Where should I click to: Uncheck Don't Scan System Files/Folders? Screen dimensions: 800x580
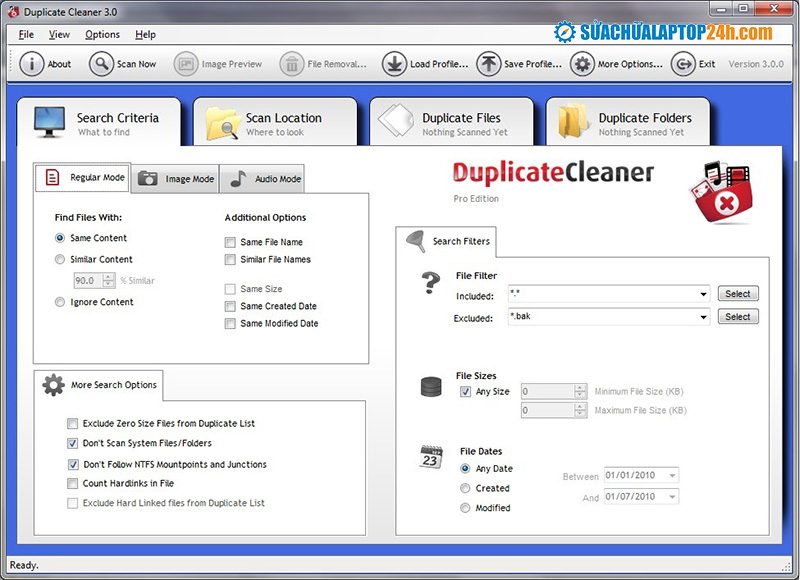coord(73,443)
